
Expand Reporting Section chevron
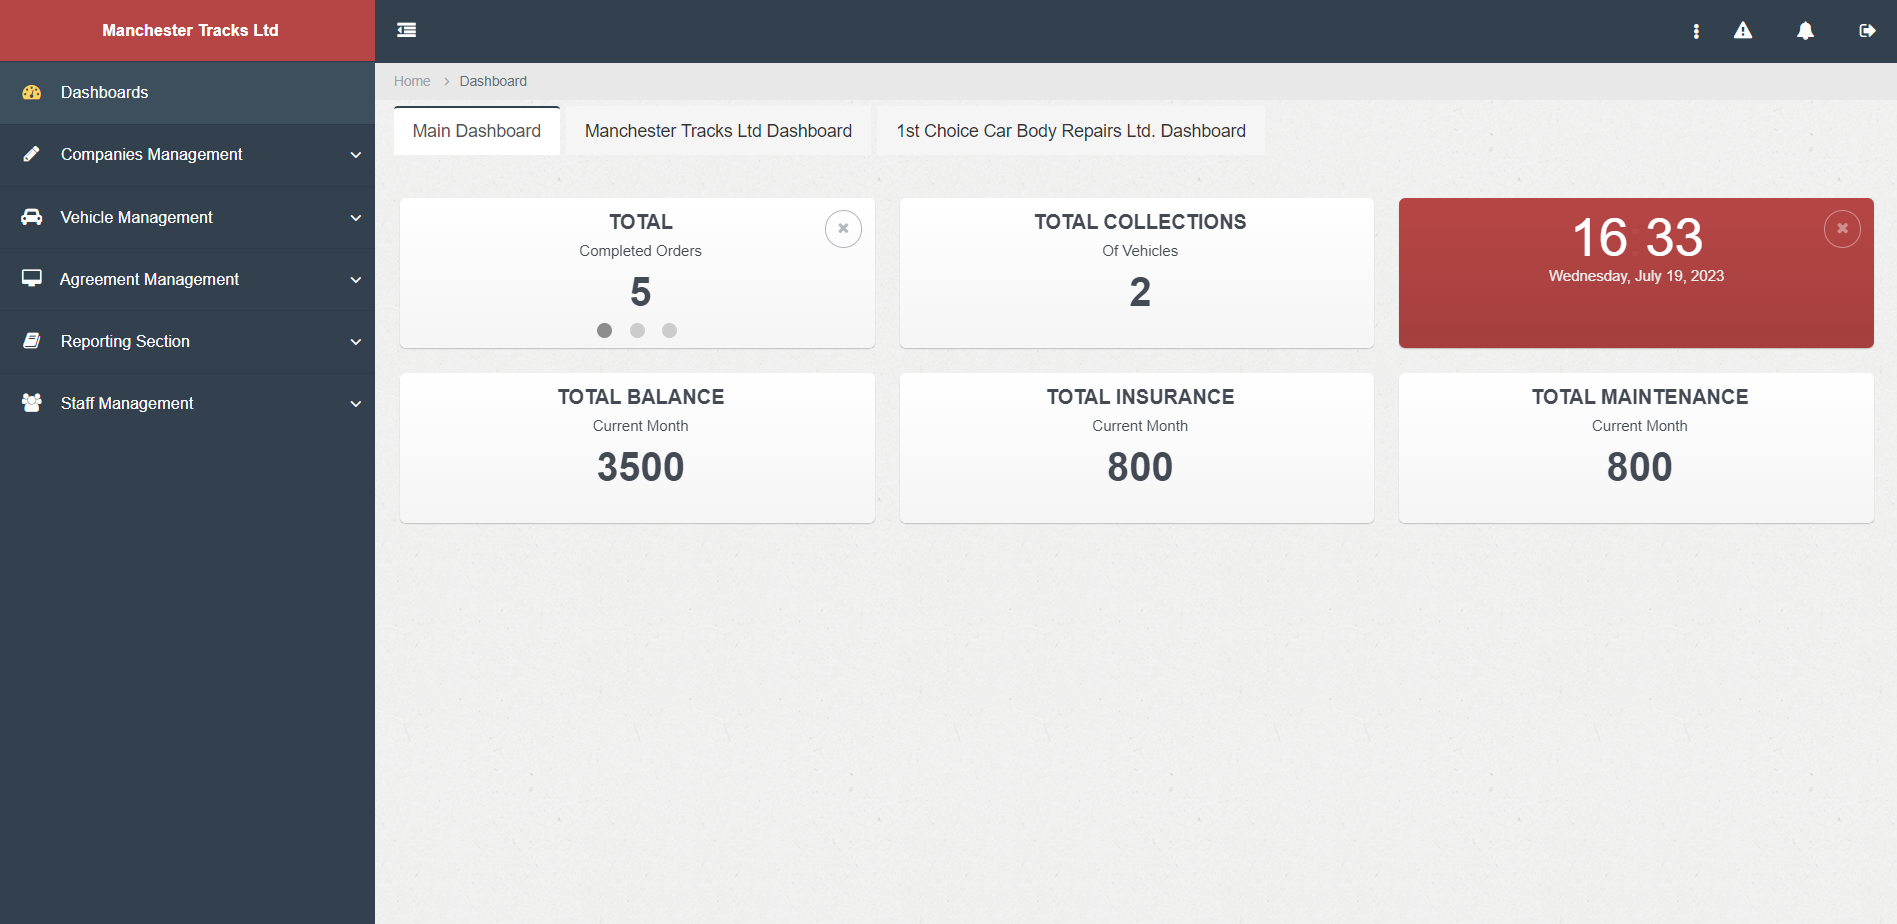click(356, 342)
